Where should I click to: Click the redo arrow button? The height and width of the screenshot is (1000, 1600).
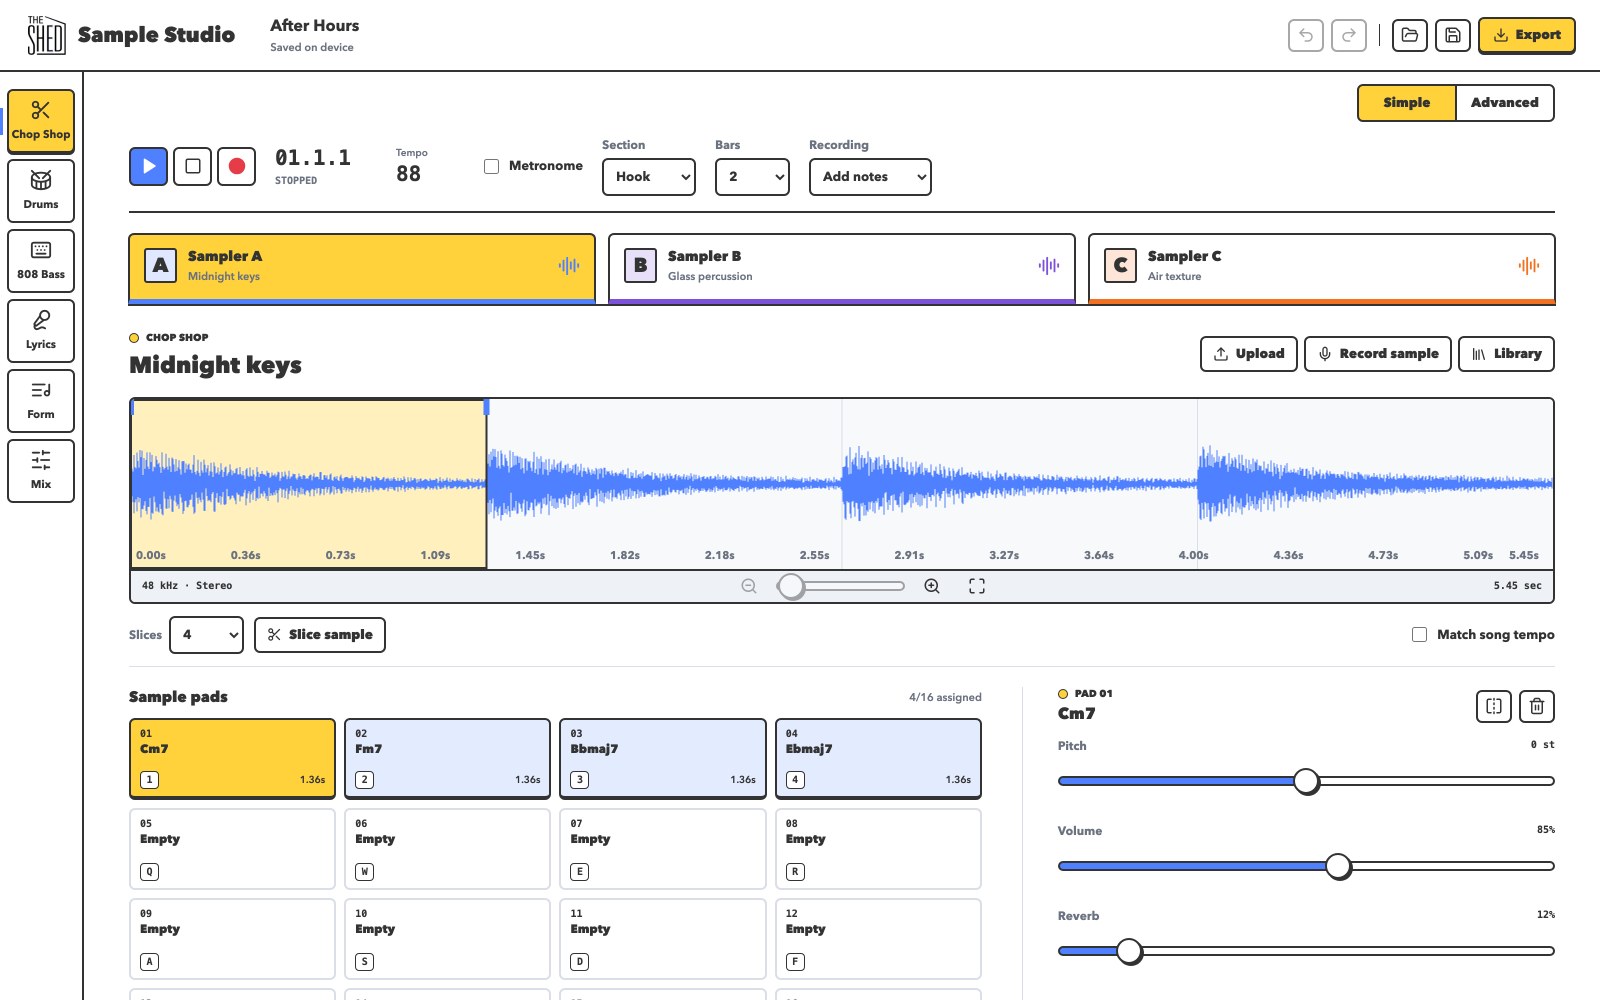click(1349, 35)
